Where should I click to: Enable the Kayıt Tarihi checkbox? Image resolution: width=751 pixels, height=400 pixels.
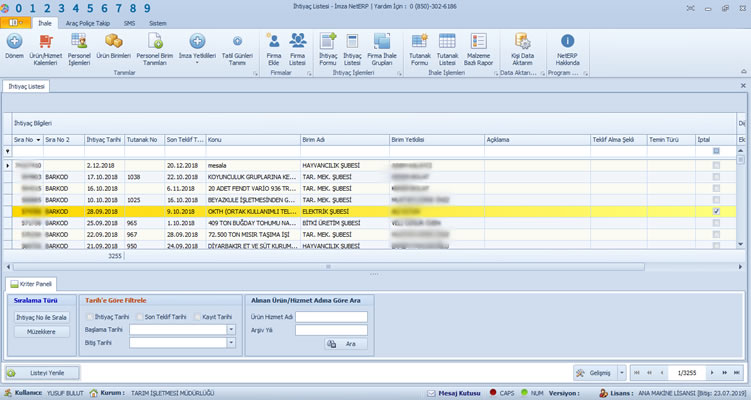[x=197, y=317]
